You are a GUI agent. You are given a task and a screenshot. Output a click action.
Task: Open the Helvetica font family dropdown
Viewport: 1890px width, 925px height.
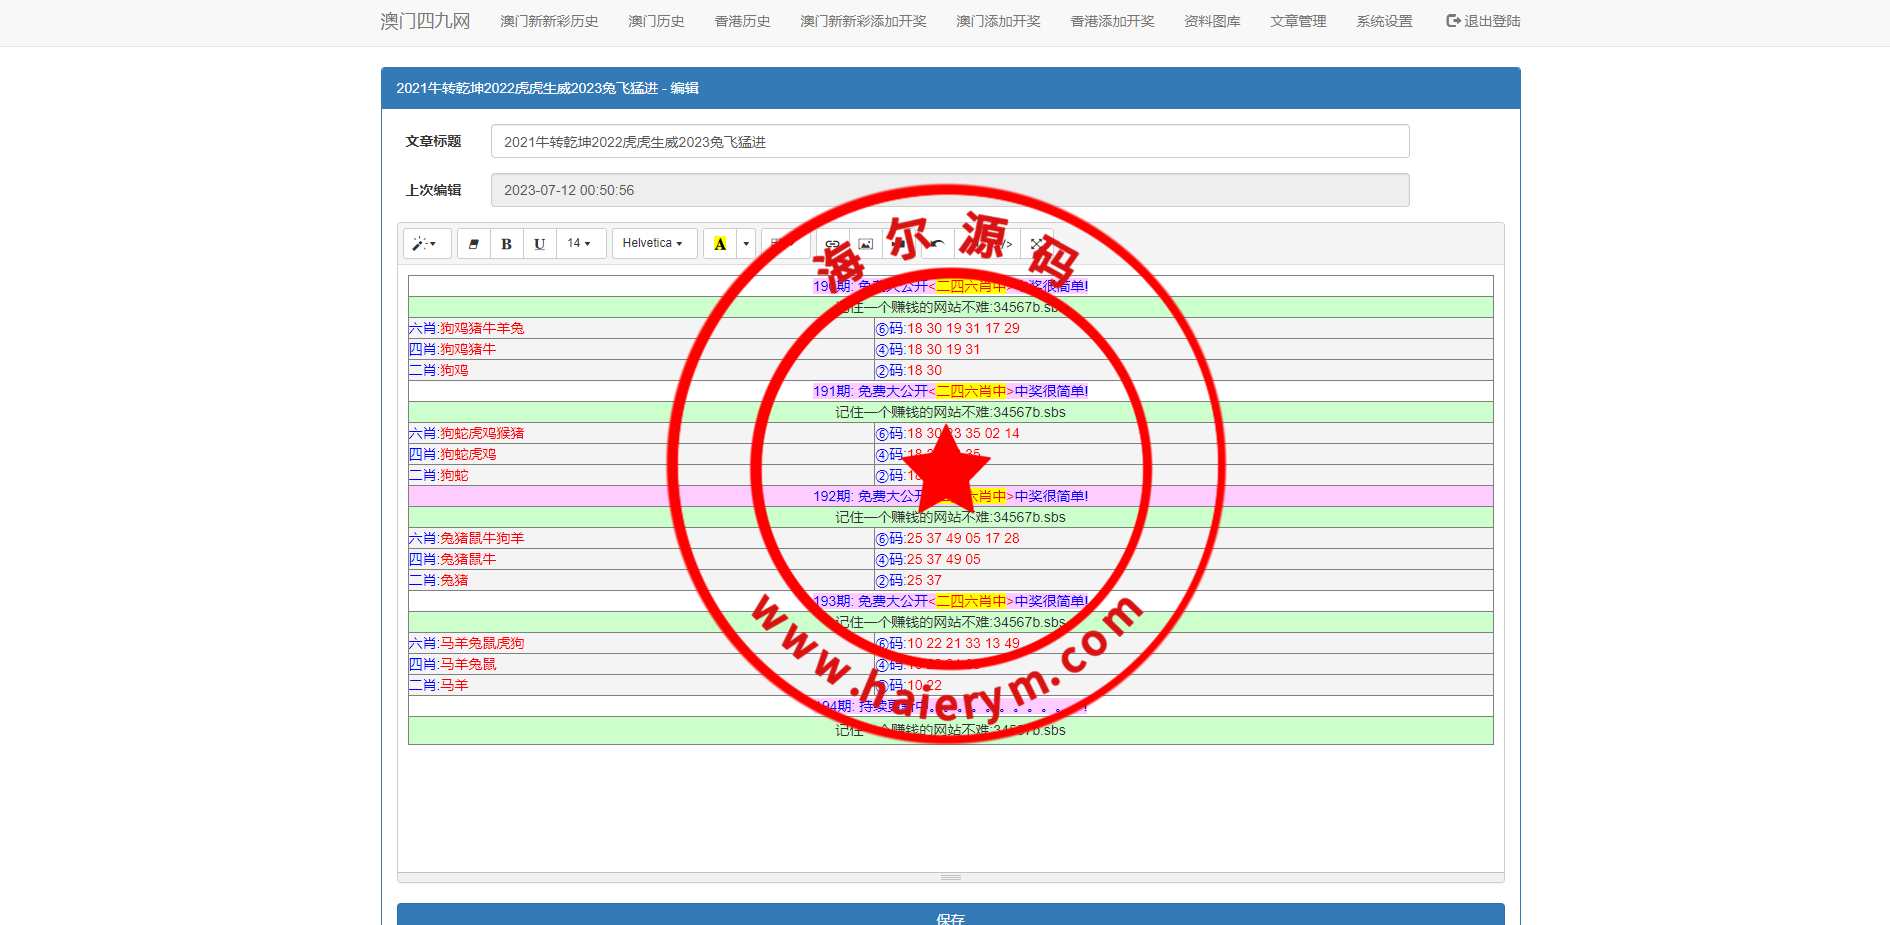(654, 243)
